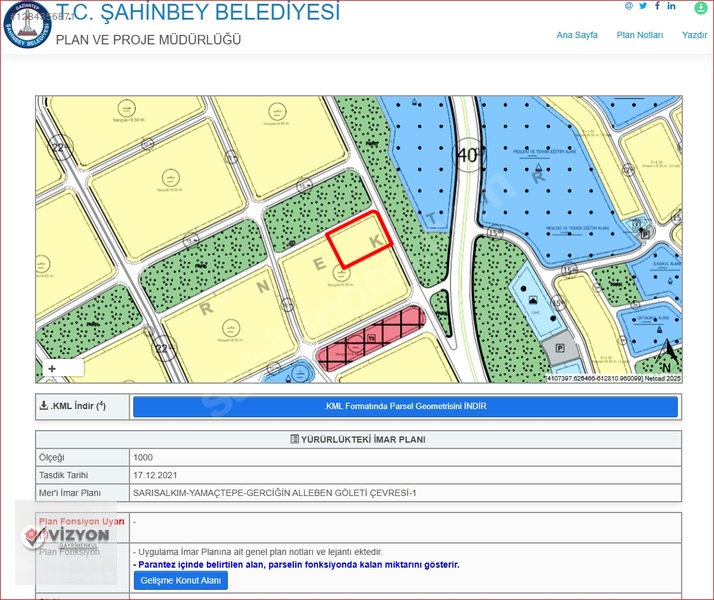
Task: Click the table icon before YÜRÜRLÜKTEKİ İMAR PLANI
Action: 295,439
